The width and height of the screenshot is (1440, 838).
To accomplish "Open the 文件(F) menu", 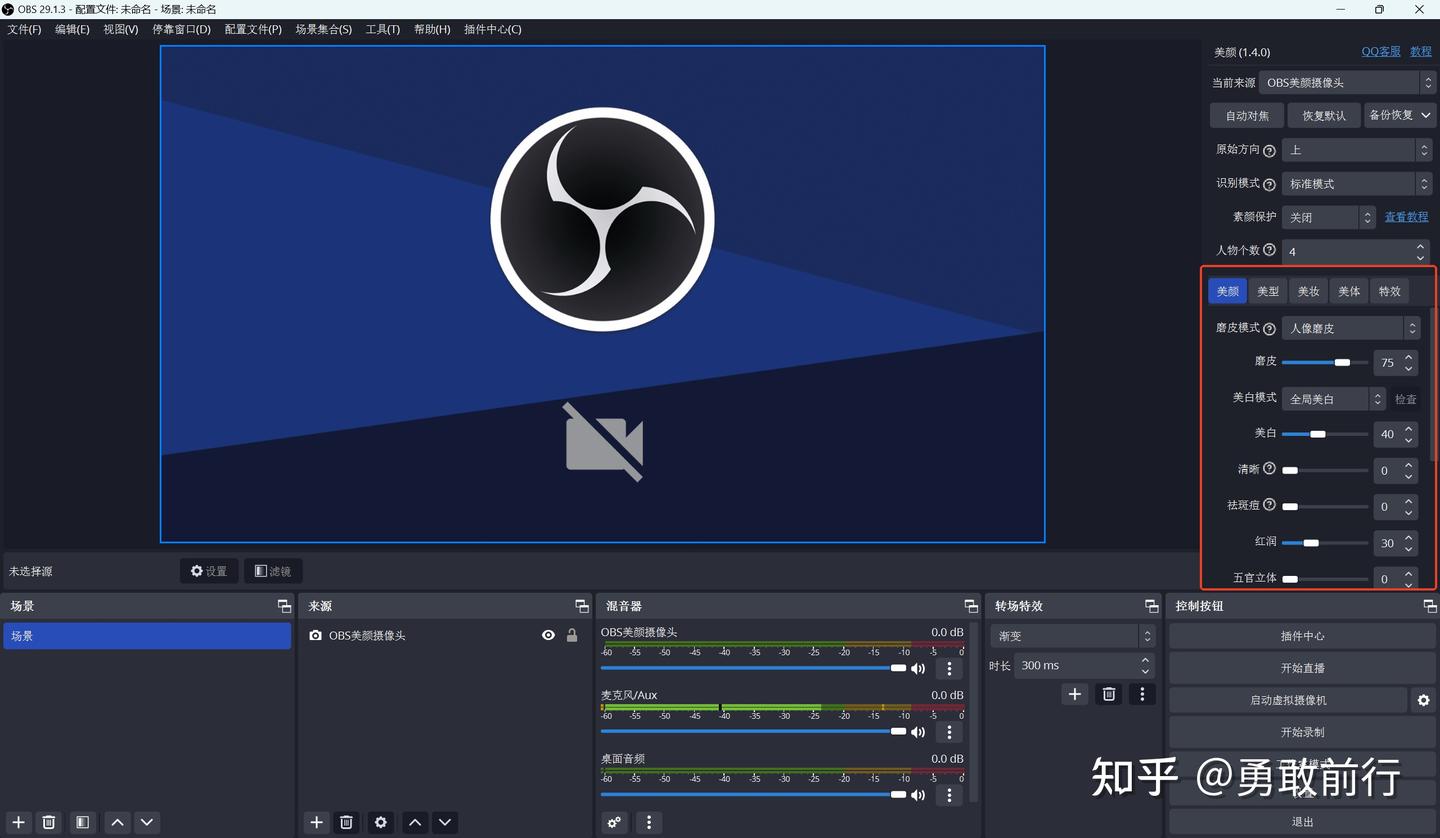I will coord(24,29).
